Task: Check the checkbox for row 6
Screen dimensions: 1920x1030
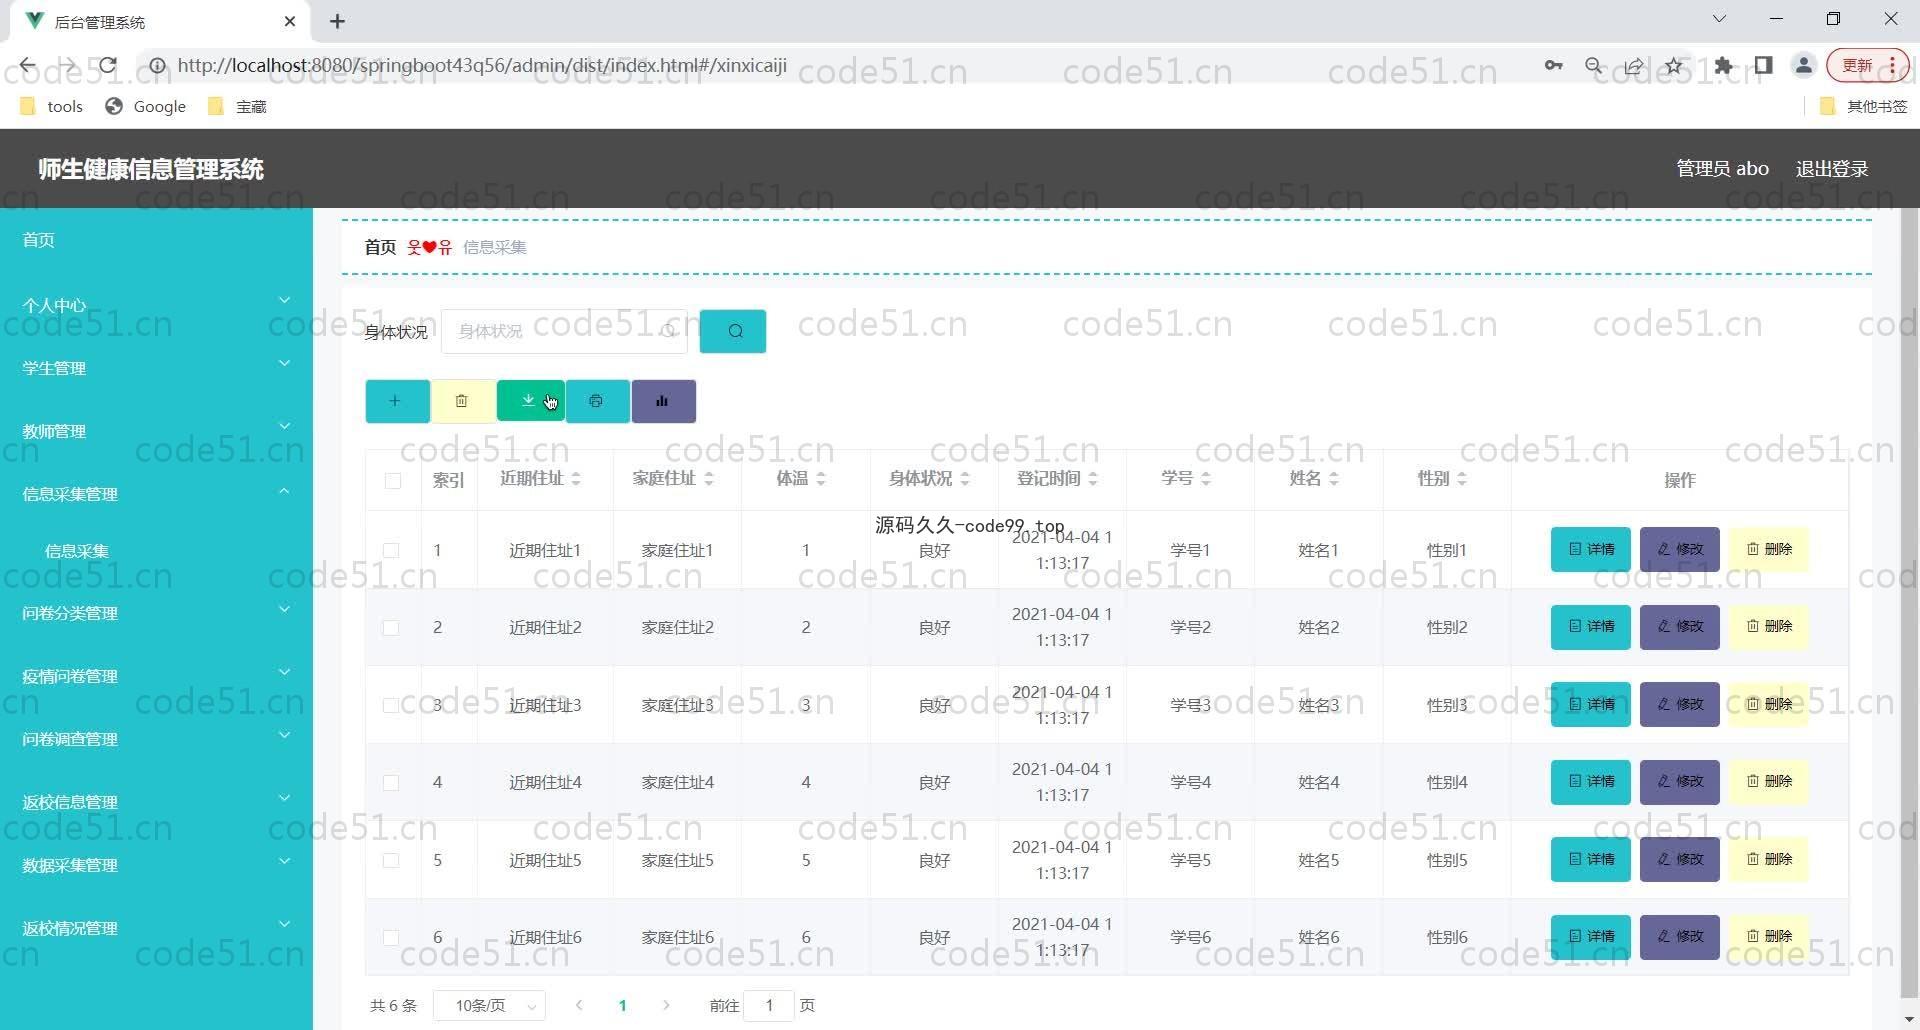Action: 391,938
